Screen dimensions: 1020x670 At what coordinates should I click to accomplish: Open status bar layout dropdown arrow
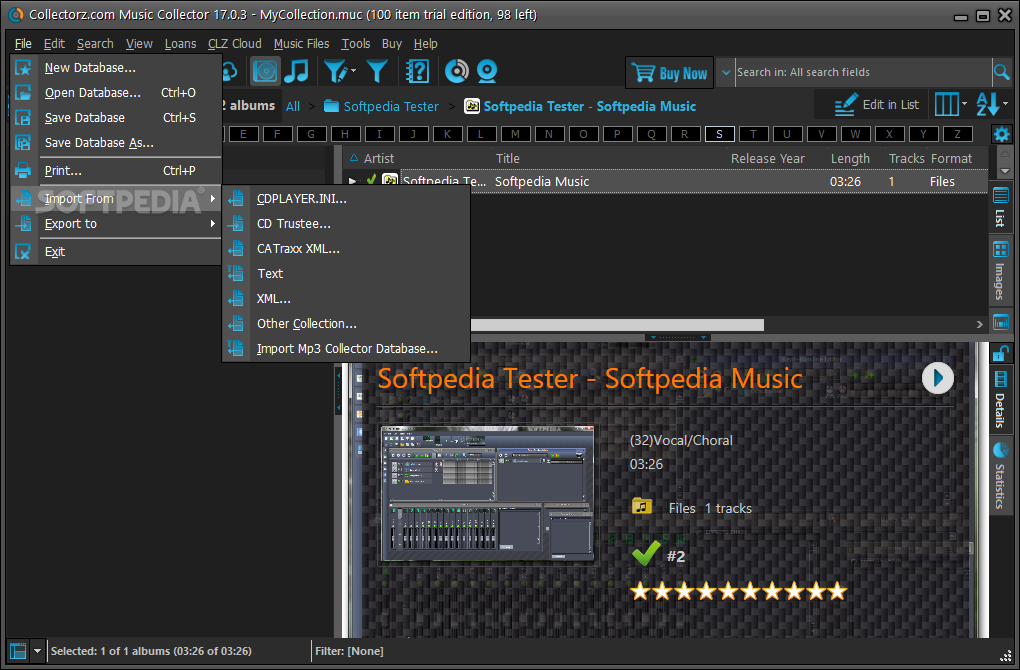pos(37,650)
